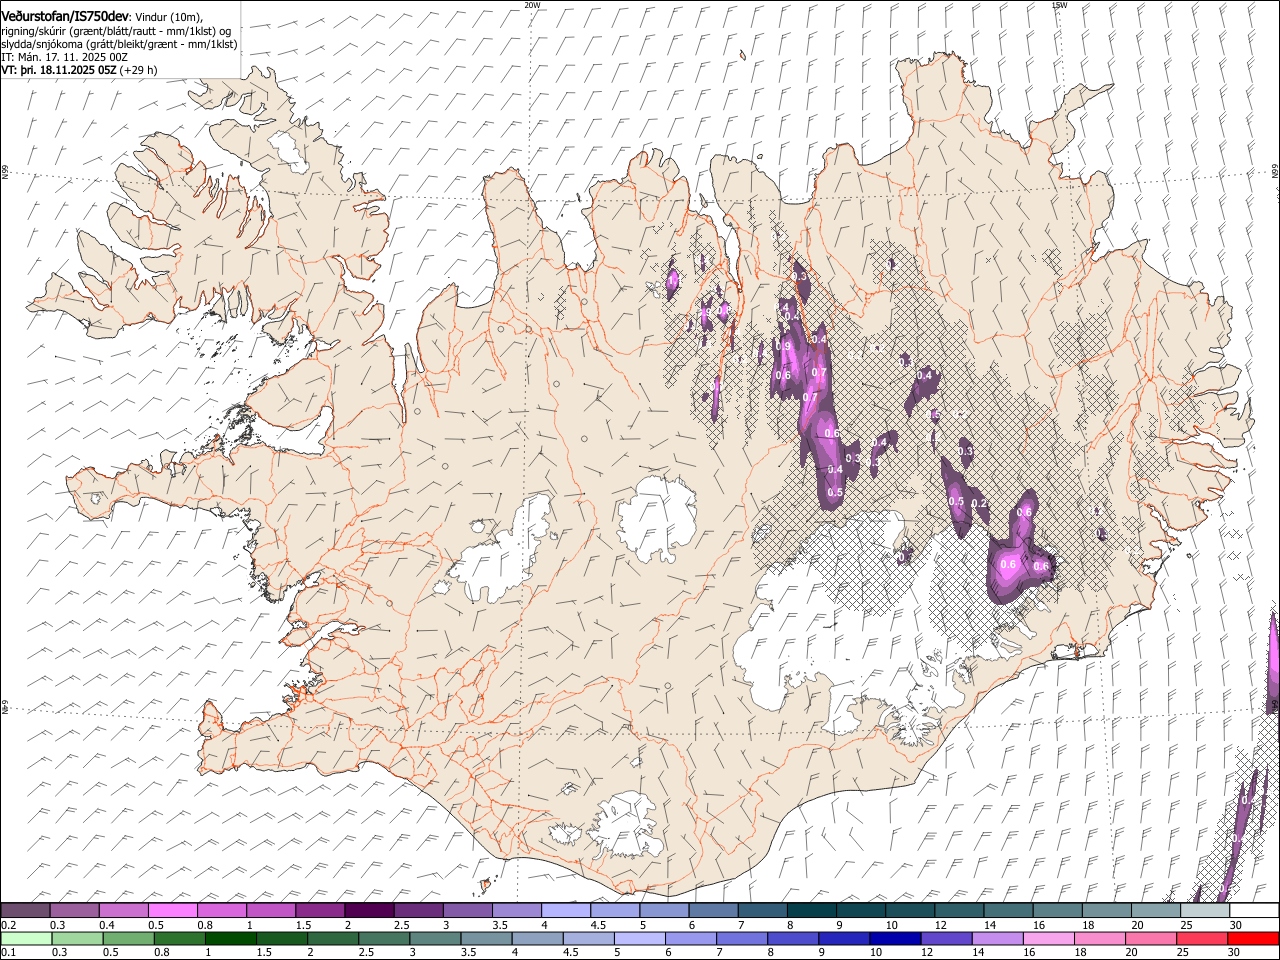1280x960 pixels.
Task: Click lower legend swatch between 20 and 25
Action: click(x=1149, y=939)
